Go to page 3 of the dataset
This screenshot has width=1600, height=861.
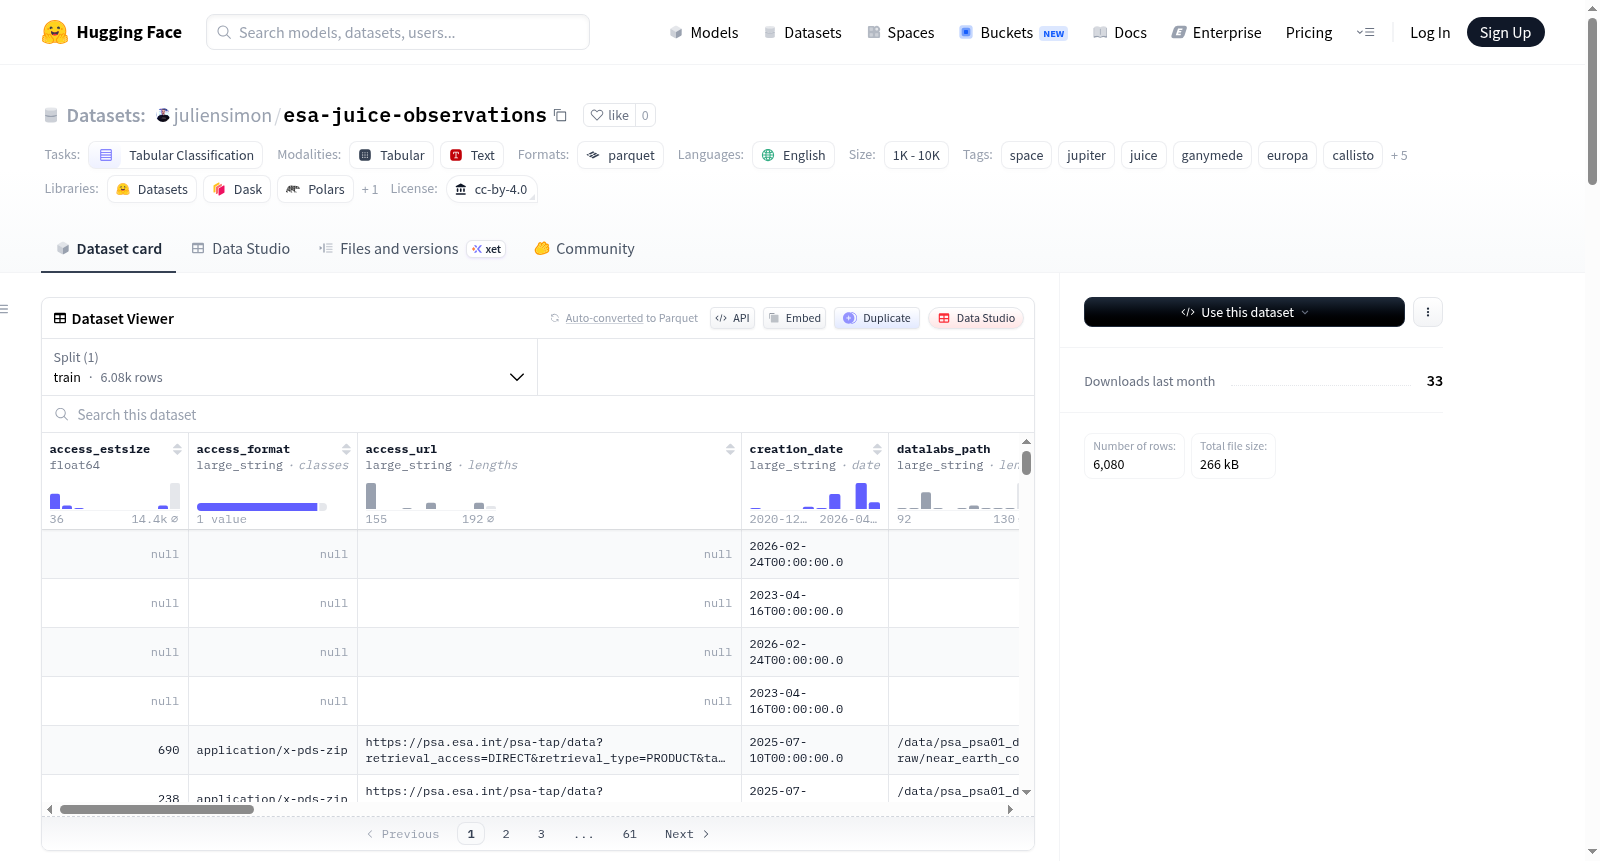coord(541,834)
